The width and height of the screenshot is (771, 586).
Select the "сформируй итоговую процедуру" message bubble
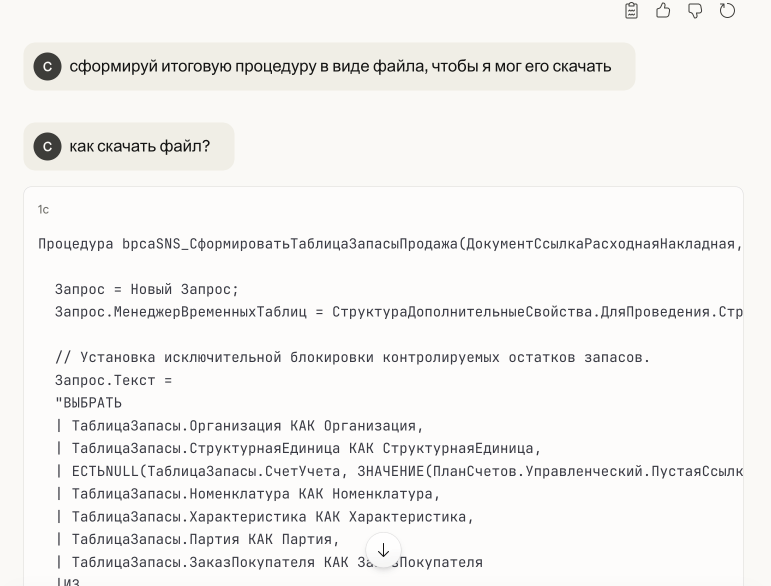pyautogui.click(x=340, y=66)
